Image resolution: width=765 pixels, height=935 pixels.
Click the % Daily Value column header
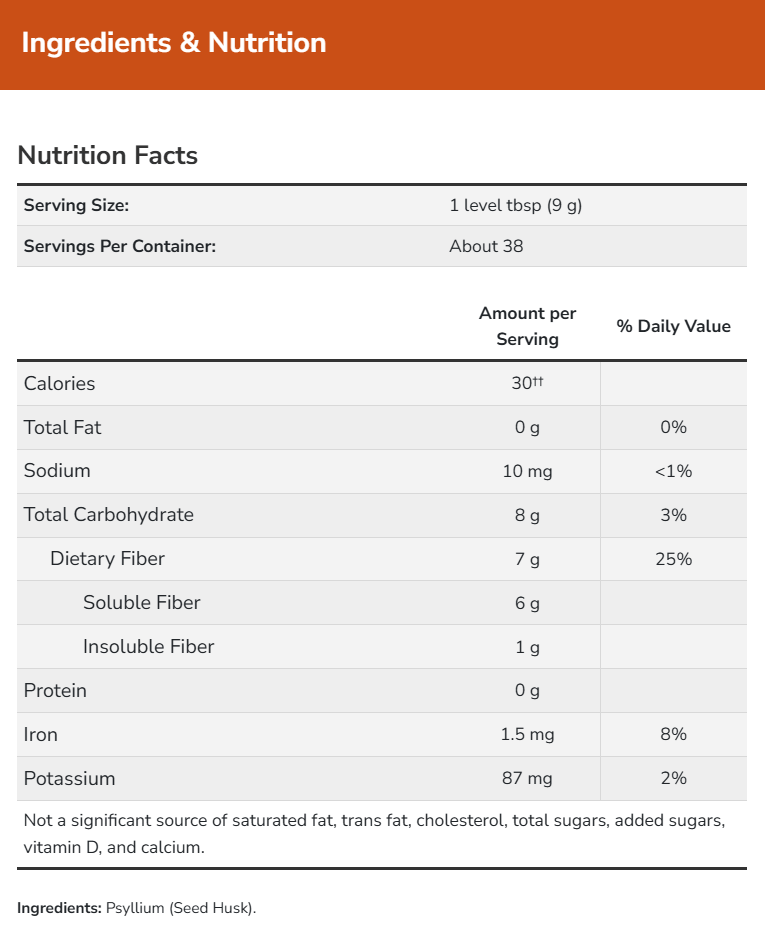(x=673, y=326)
